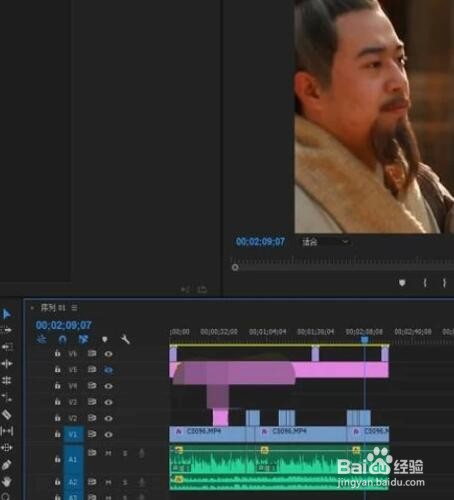Screen dimensions: 454x500
Task: Select the Slip tool
Action: (x=7, y=431)
